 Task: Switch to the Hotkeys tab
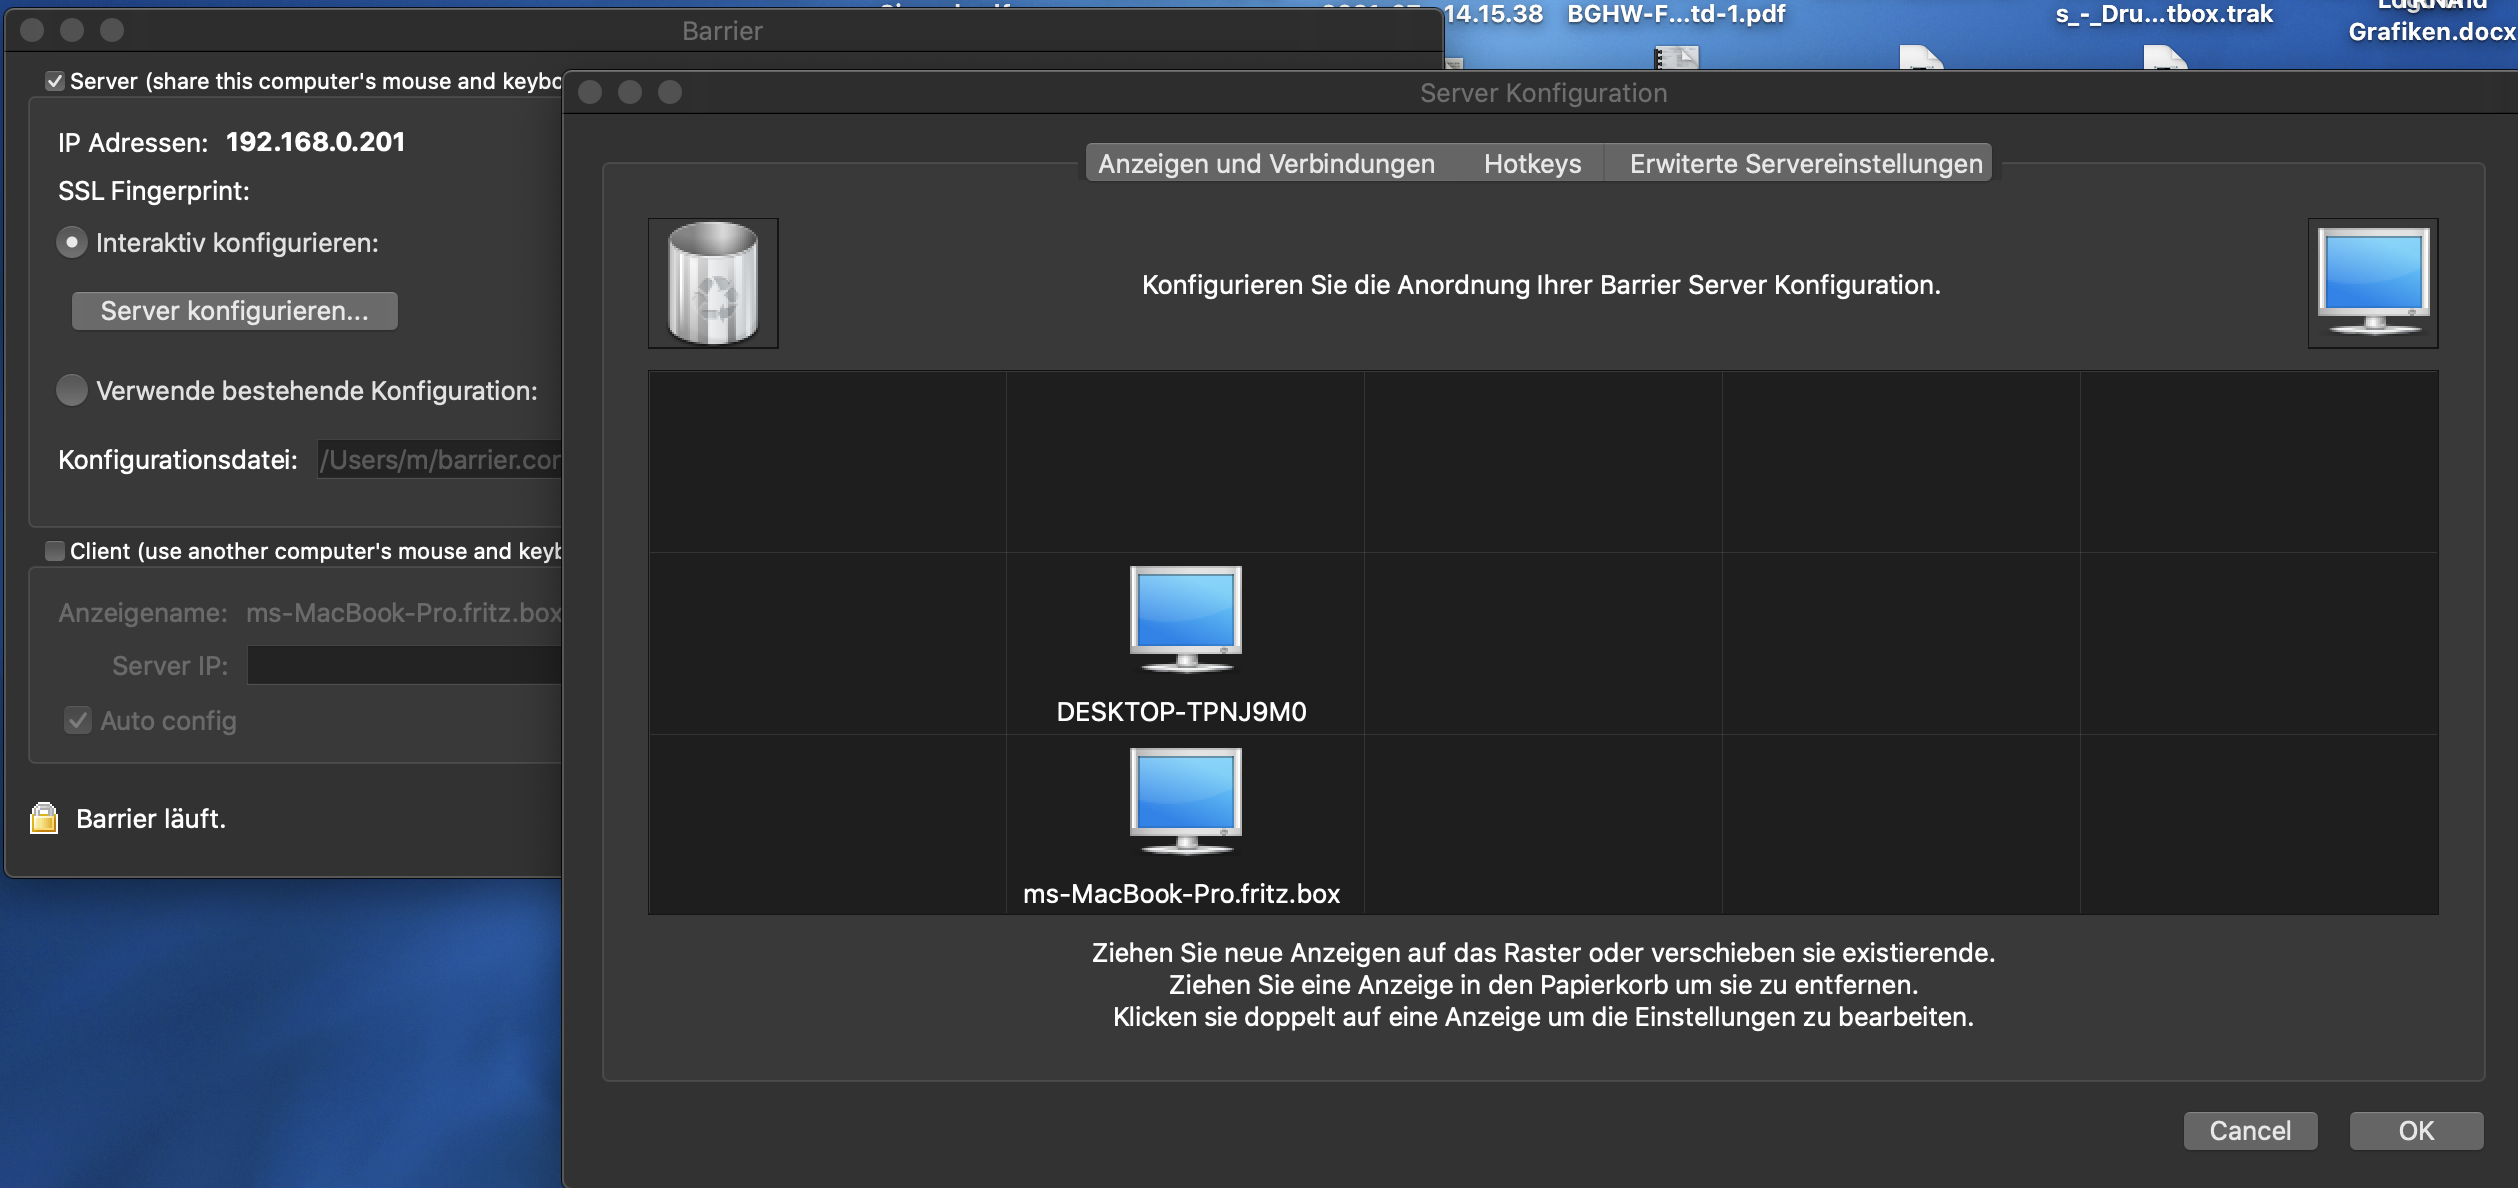tap(1532, 163)
